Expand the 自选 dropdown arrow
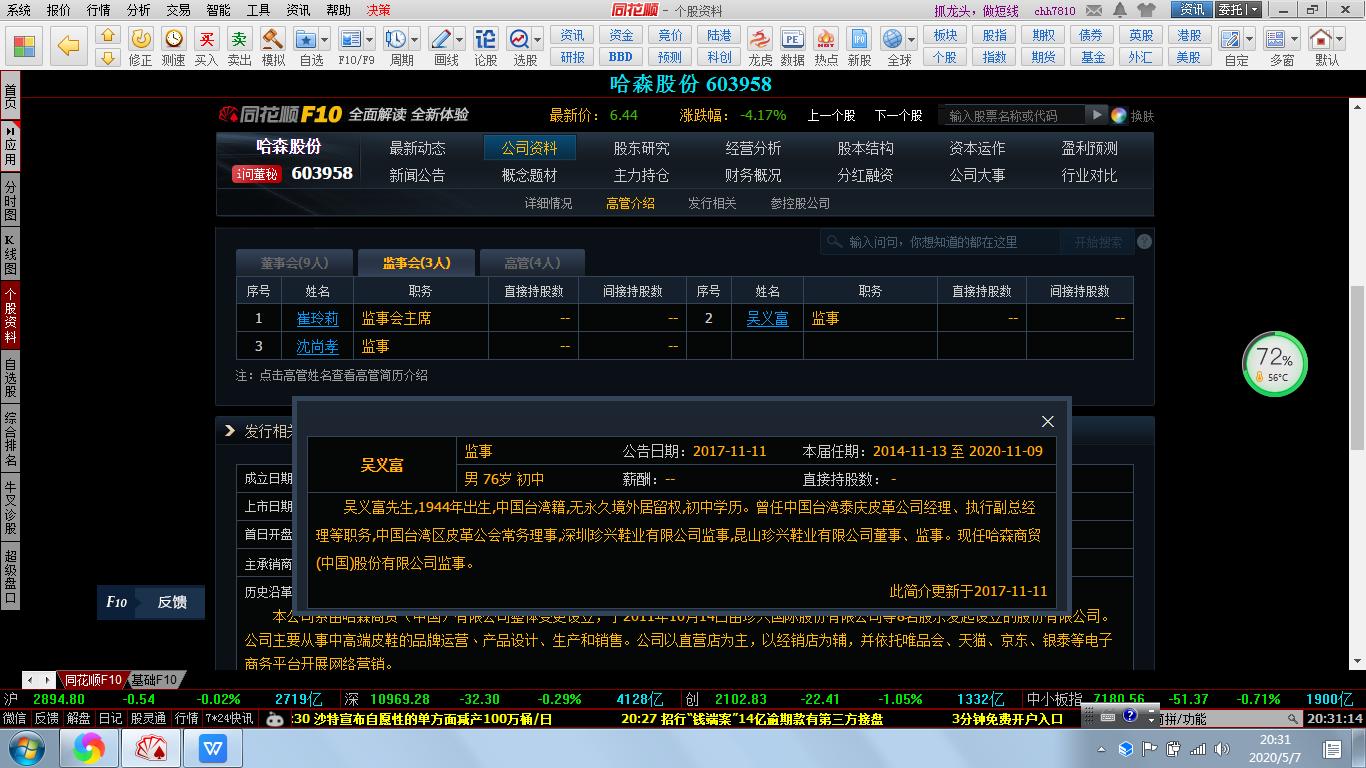The width and height of the screenshot is (1366, 768). click(x=326, y=40)
